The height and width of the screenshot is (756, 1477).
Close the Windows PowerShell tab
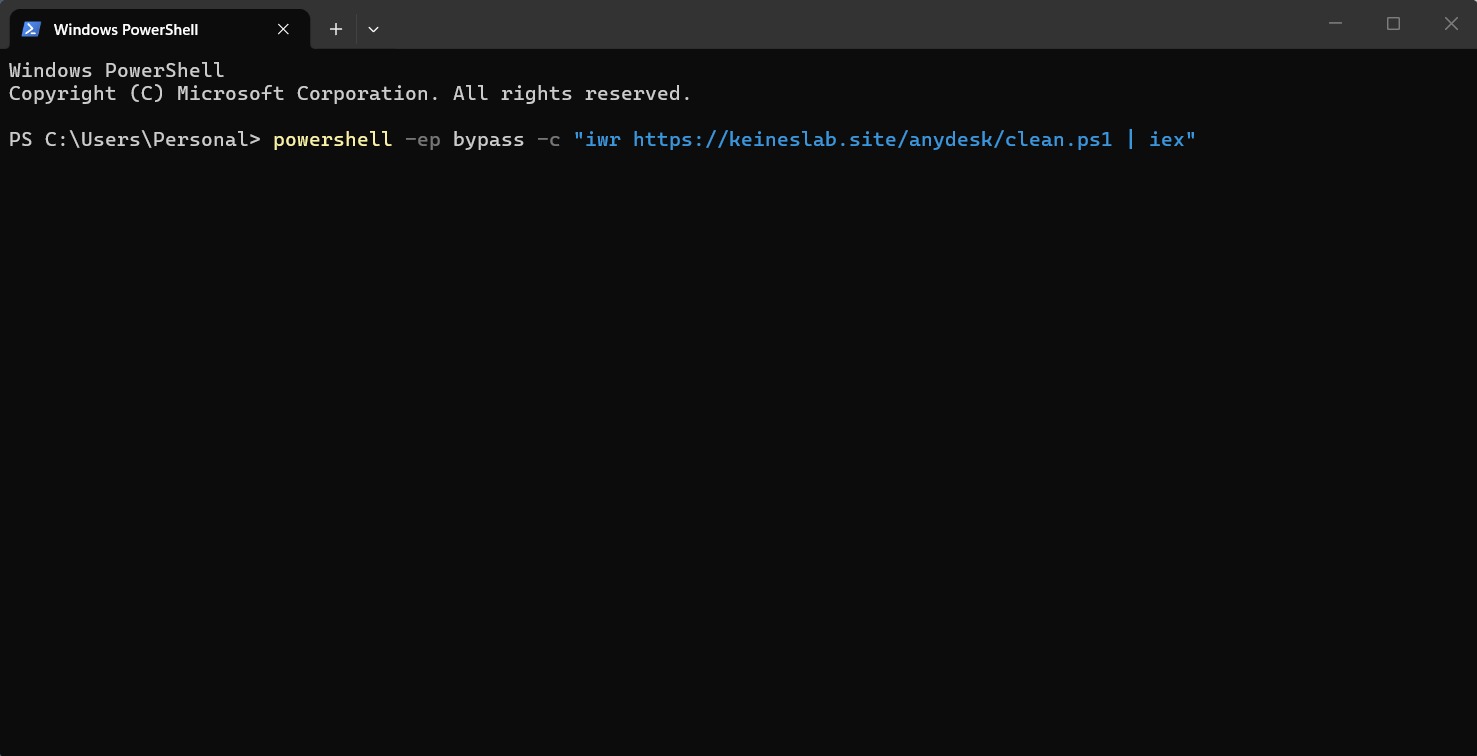coord(283,29)
